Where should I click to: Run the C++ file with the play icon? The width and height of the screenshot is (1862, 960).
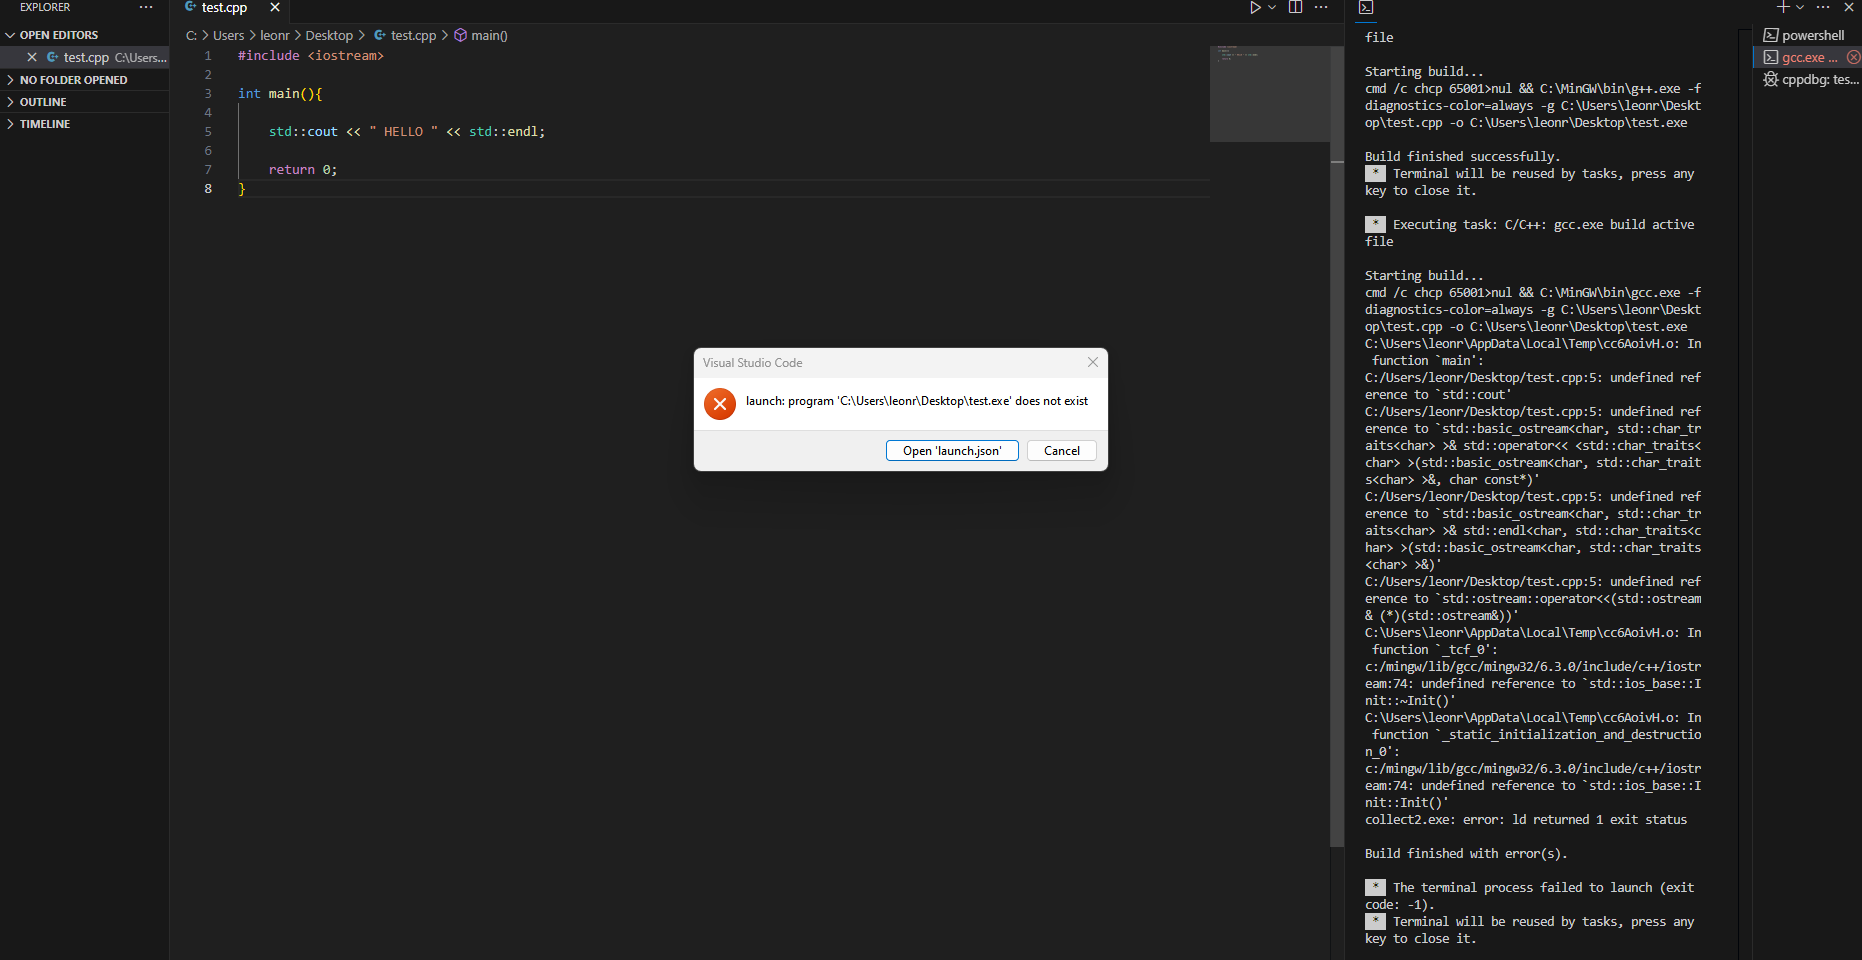pos(1254,8)
